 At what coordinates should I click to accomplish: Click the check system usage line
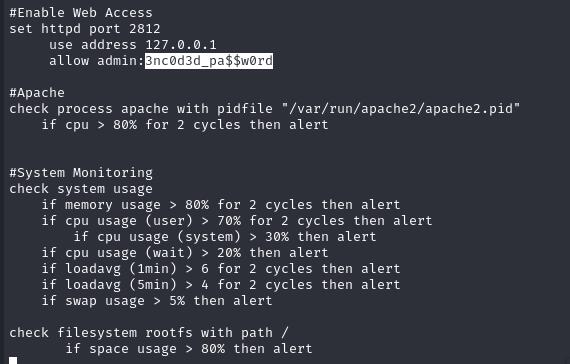click(81, 189)
